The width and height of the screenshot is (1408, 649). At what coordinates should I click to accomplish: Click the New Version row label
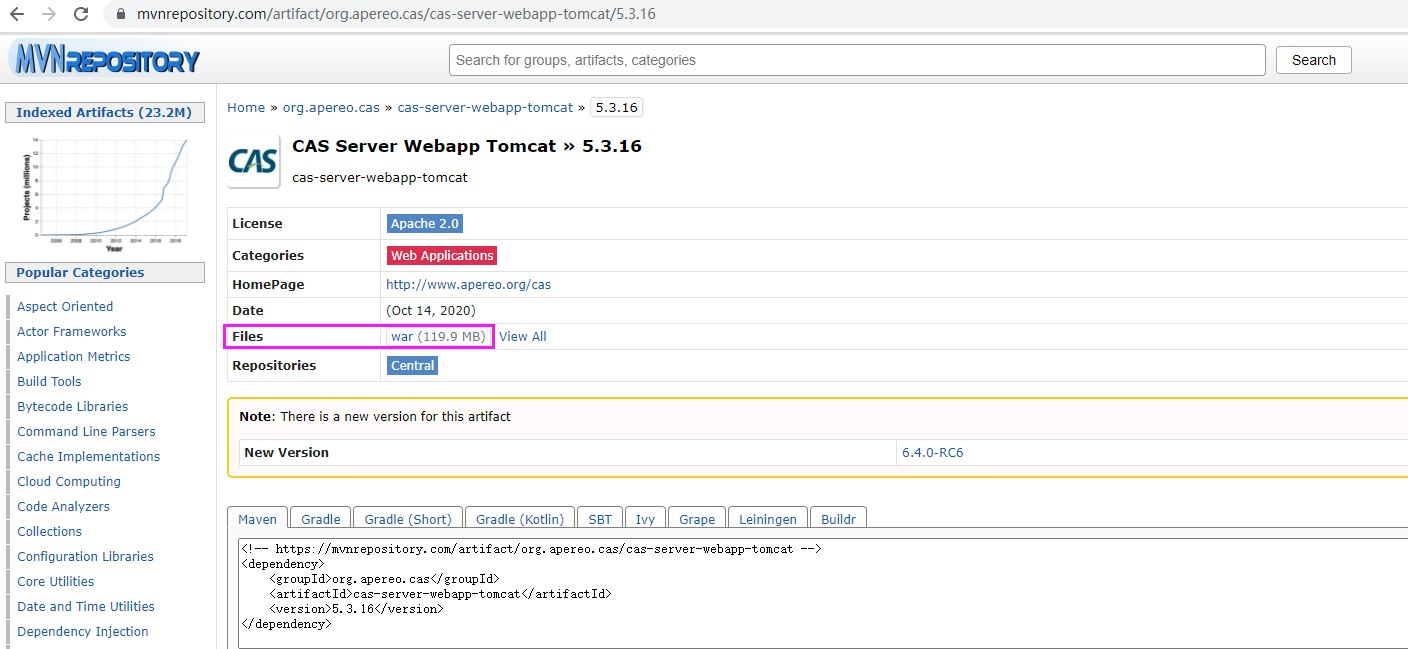click(286, 453)
